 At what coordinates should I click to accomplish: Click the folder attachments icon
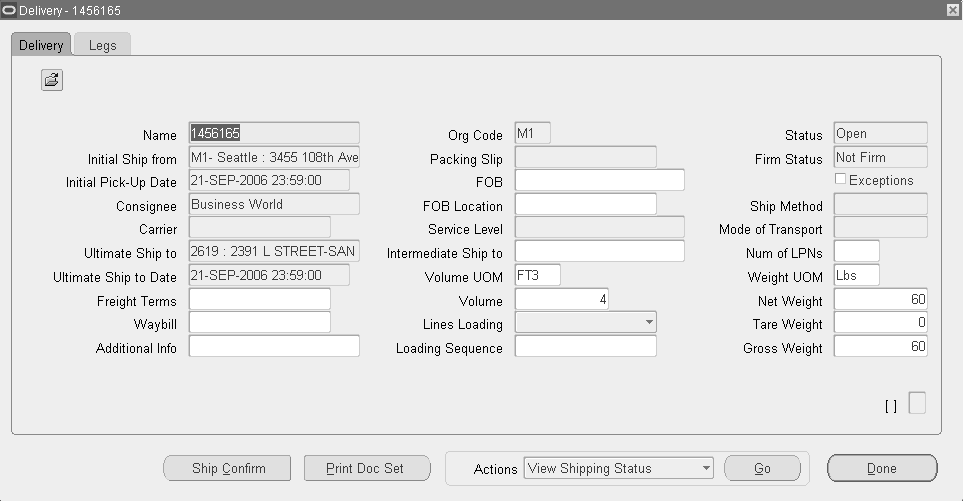coord(52,80)
